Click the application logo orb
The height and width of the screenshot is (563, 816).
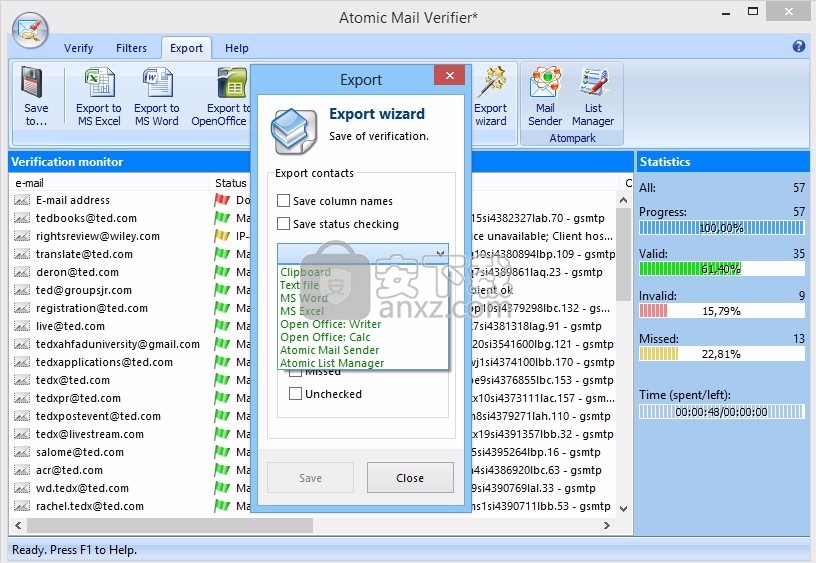(x=30, y=30)
